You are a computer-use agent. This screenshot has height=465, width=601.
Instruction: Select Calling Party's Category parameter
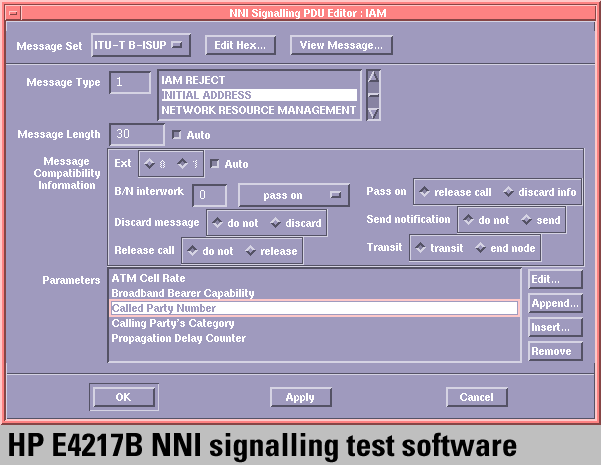(x=314, y=323)
